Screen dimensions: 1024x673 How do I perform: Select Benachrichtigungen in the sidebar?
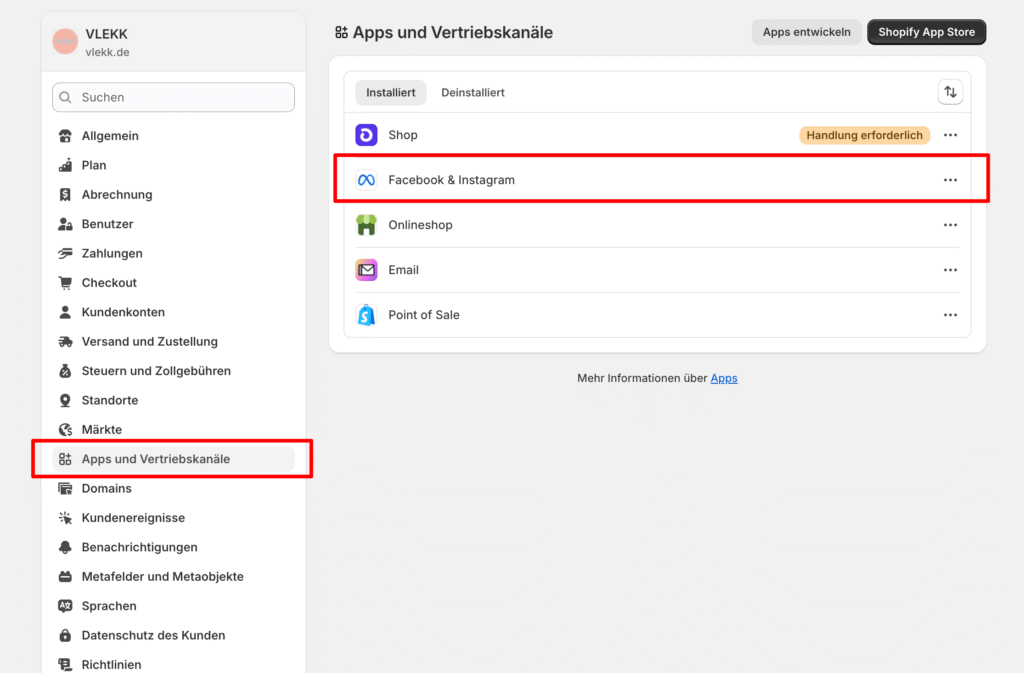click(173, 547)
